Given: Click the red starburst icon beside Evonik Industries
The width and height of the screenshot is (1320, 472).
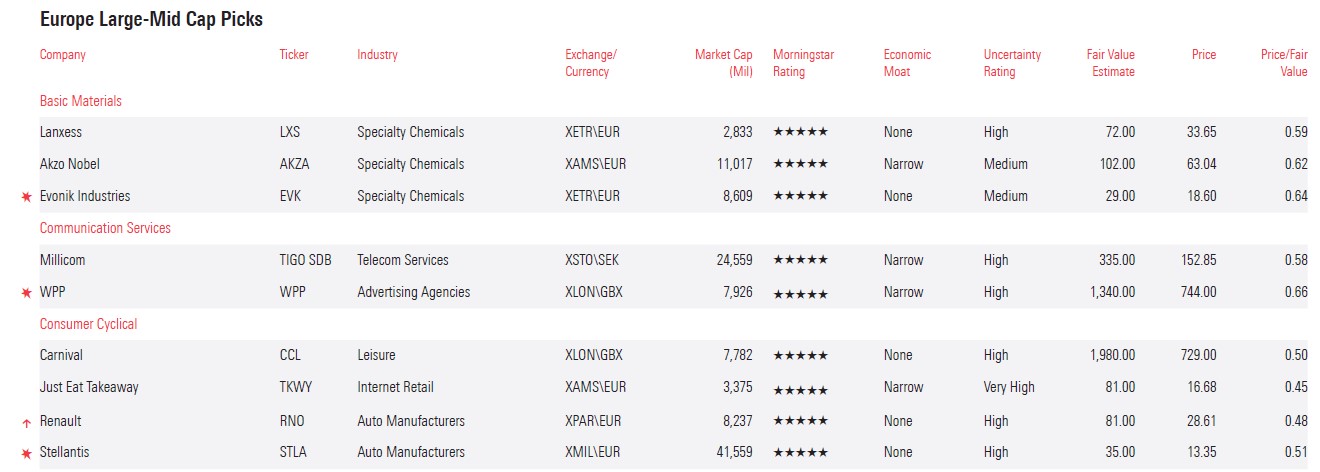Looking at the screenshot, I should 27,197.
